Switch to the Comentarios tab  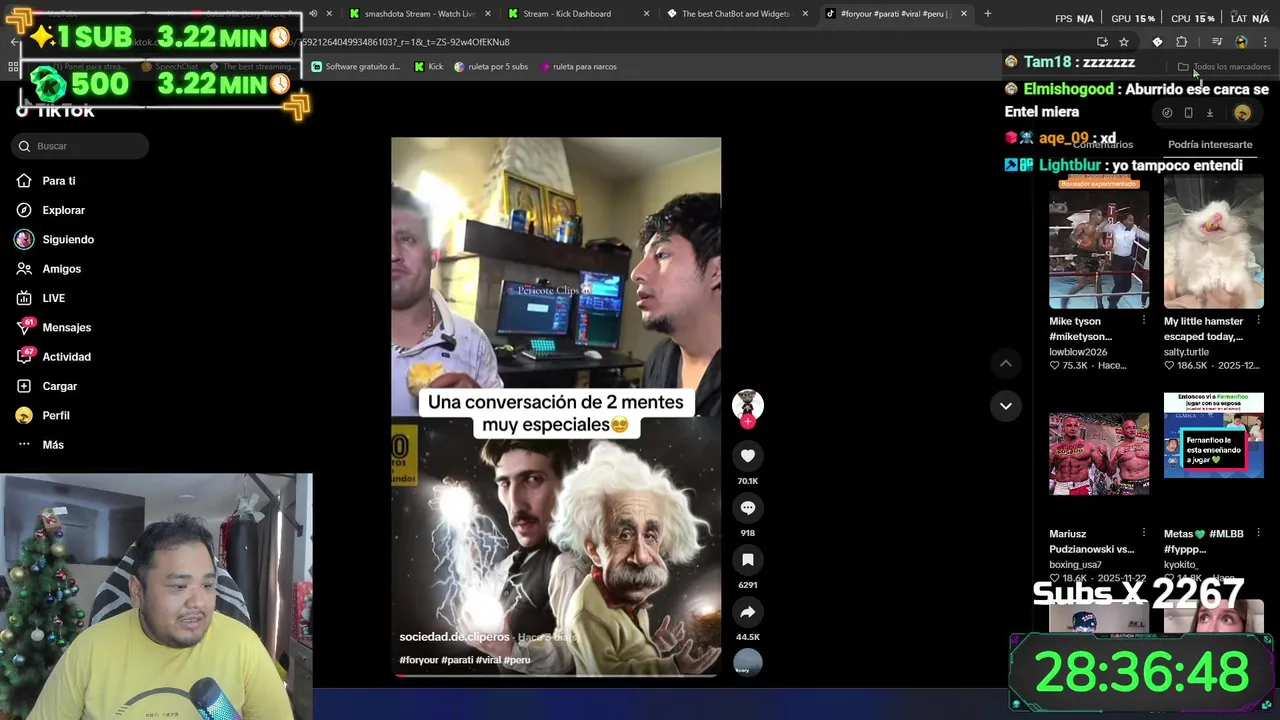[1102, 145]
